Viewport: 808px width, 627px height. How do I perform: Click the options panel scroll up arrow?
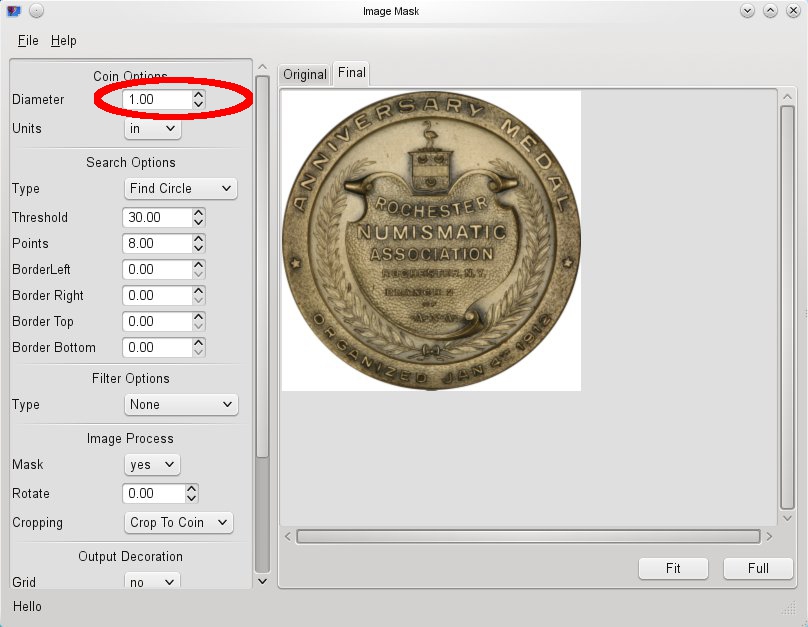(x=262, y=67)
